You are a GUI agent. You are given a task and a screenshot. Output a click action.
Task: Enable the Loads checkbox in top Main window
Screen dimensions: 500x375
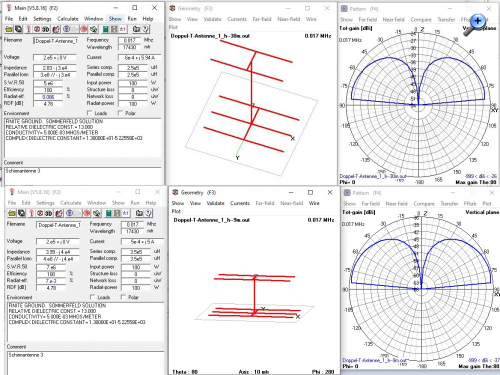[89, 113]
